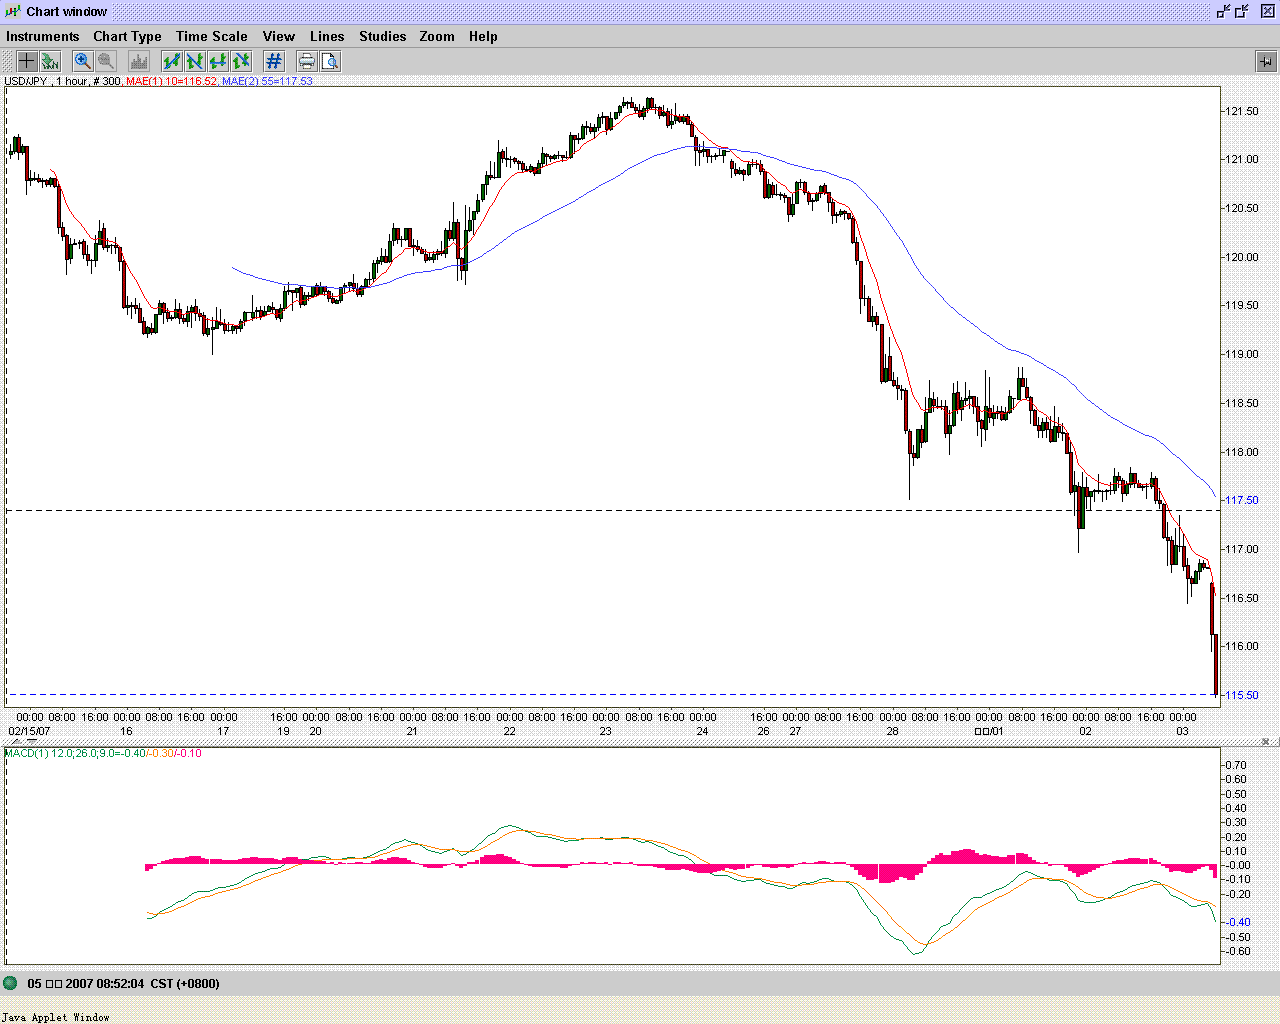Print the chart with printer icon
The width and height of the screenshot is (1280, 1024).
point(307,61)
